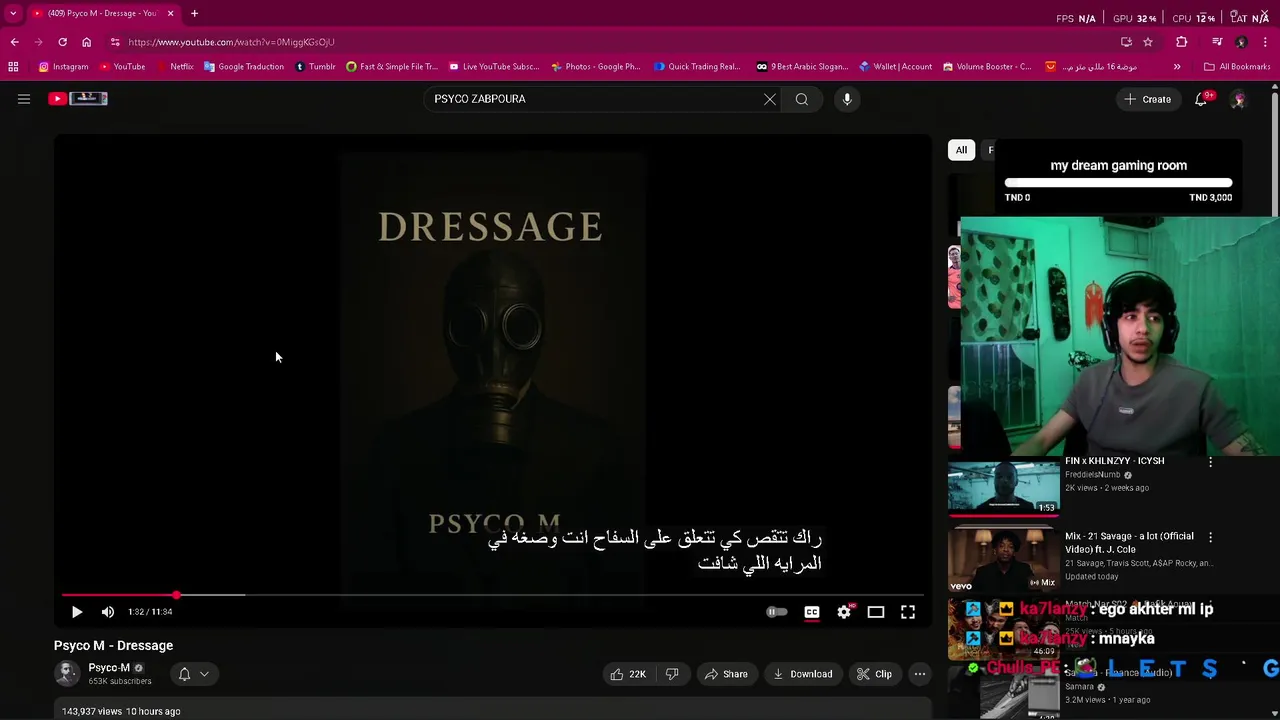Open a new browser tab

(194, 13)
